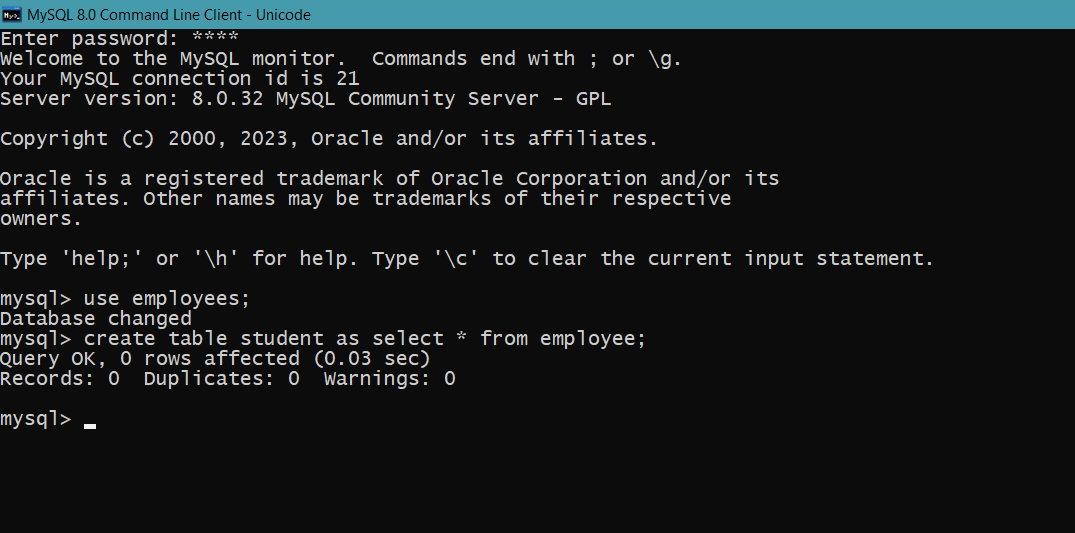This screenshot has width=1075, height=533.
Task: Click 'Oracle is a registered trademark' line
Action: click(x=389, y=179)
